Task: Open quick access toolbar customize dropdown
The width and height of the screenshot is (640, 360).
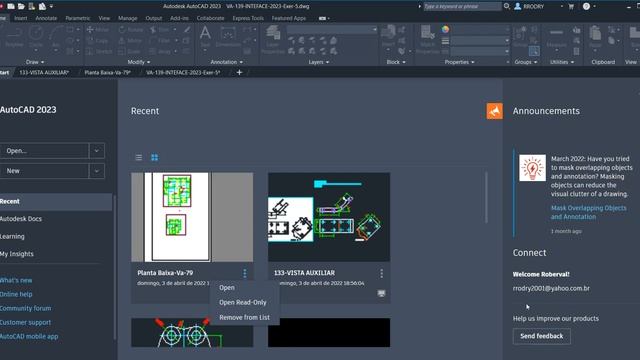Action: tap(51, 7)
